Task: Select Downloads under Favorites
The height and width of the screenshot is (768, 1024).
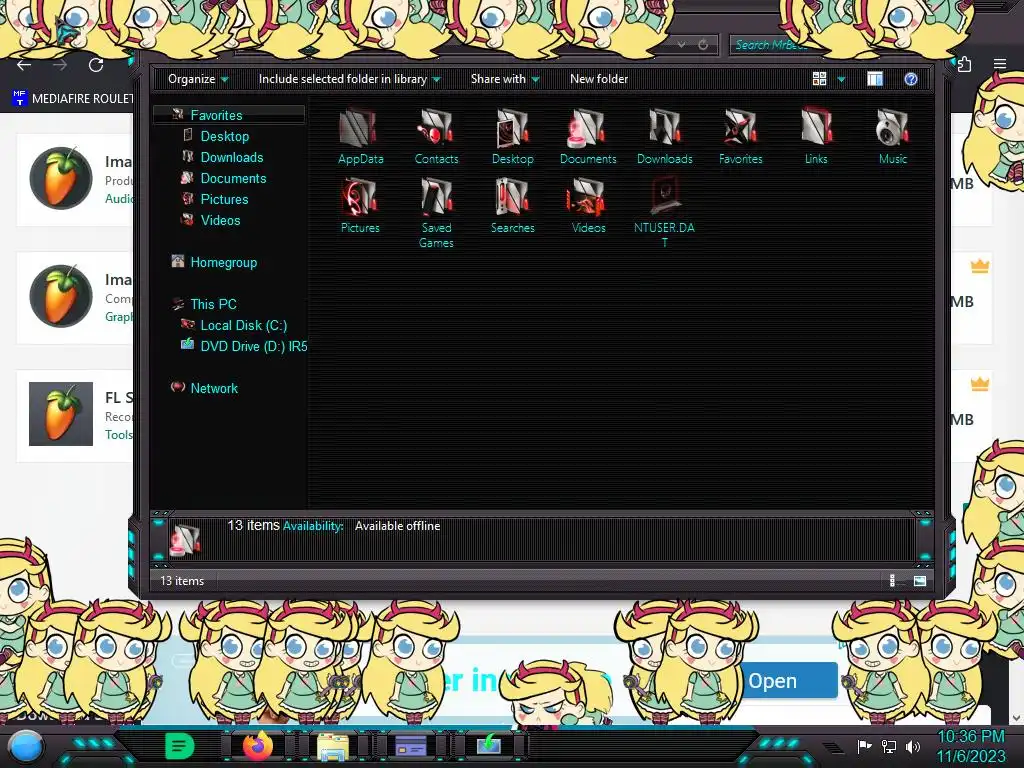Action: (231, 157)
